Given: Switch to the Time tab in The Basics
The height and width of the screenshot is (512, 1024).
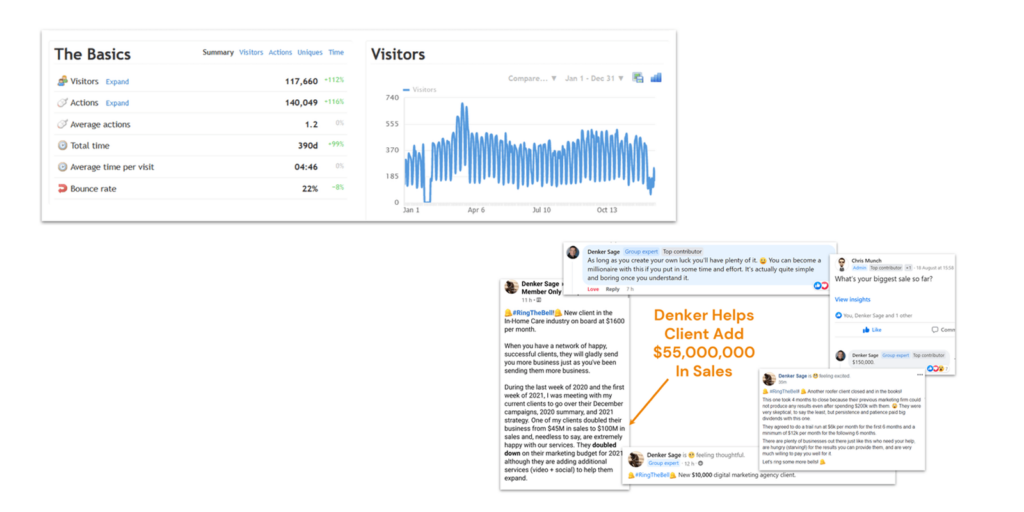Looking at the screenshot, I should click(336, 52).
